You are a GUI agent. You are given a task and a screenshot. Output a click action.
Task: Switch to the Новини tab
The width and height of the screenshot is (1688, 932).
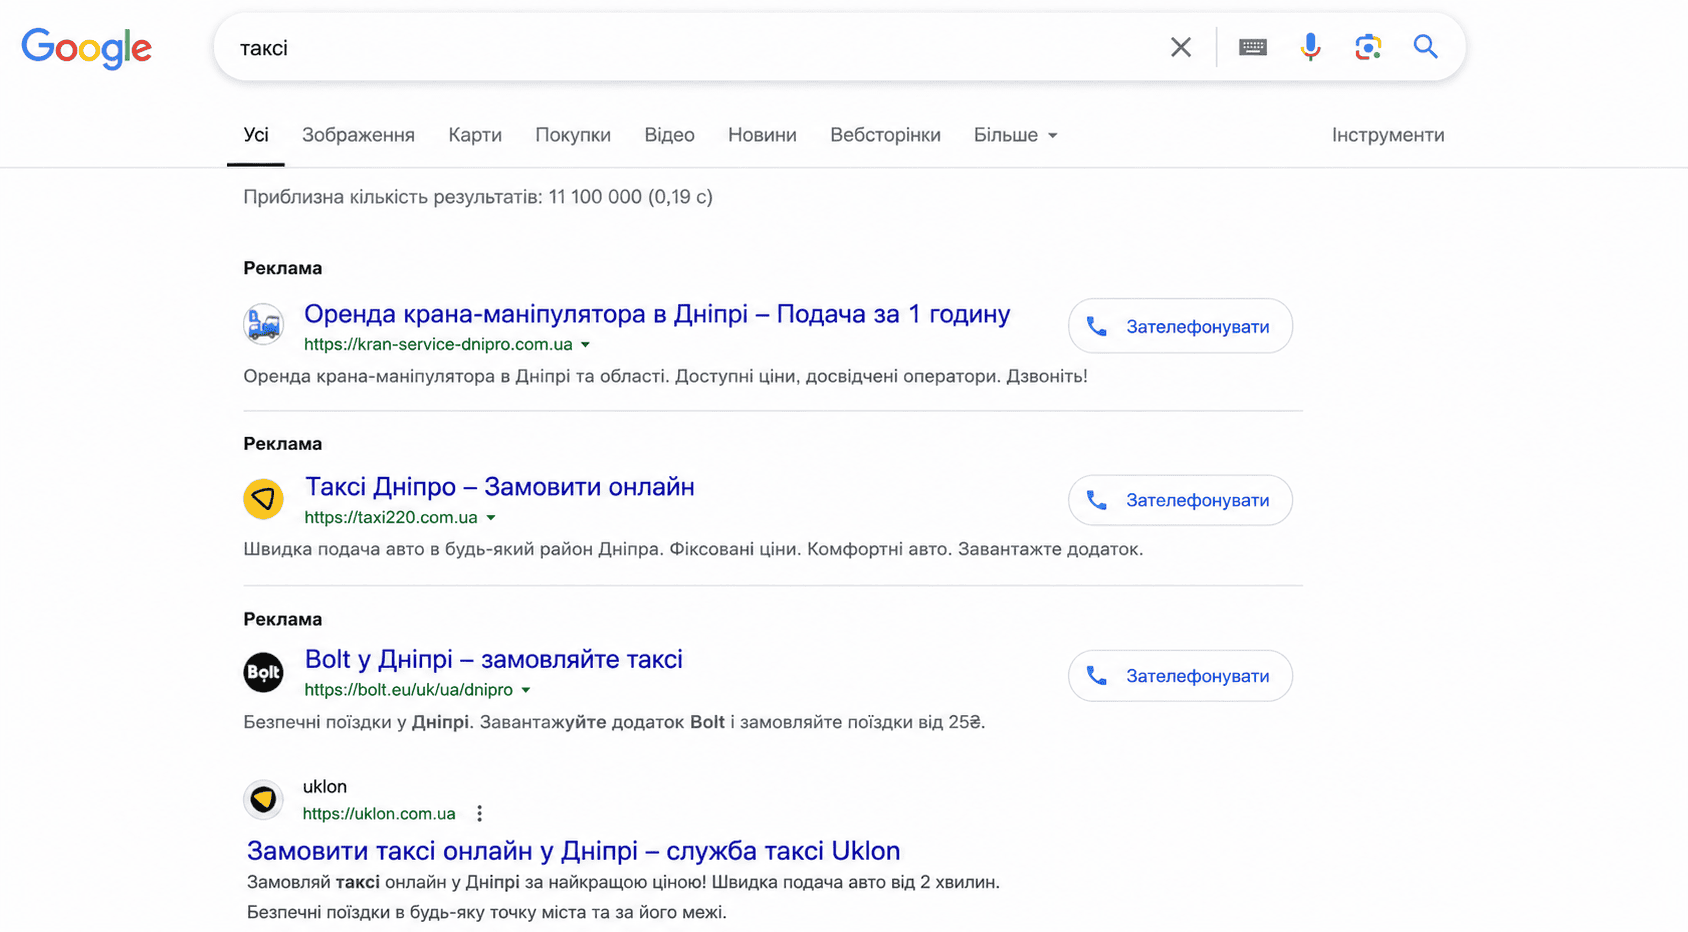pyautogui.click(x=762, y=135)
